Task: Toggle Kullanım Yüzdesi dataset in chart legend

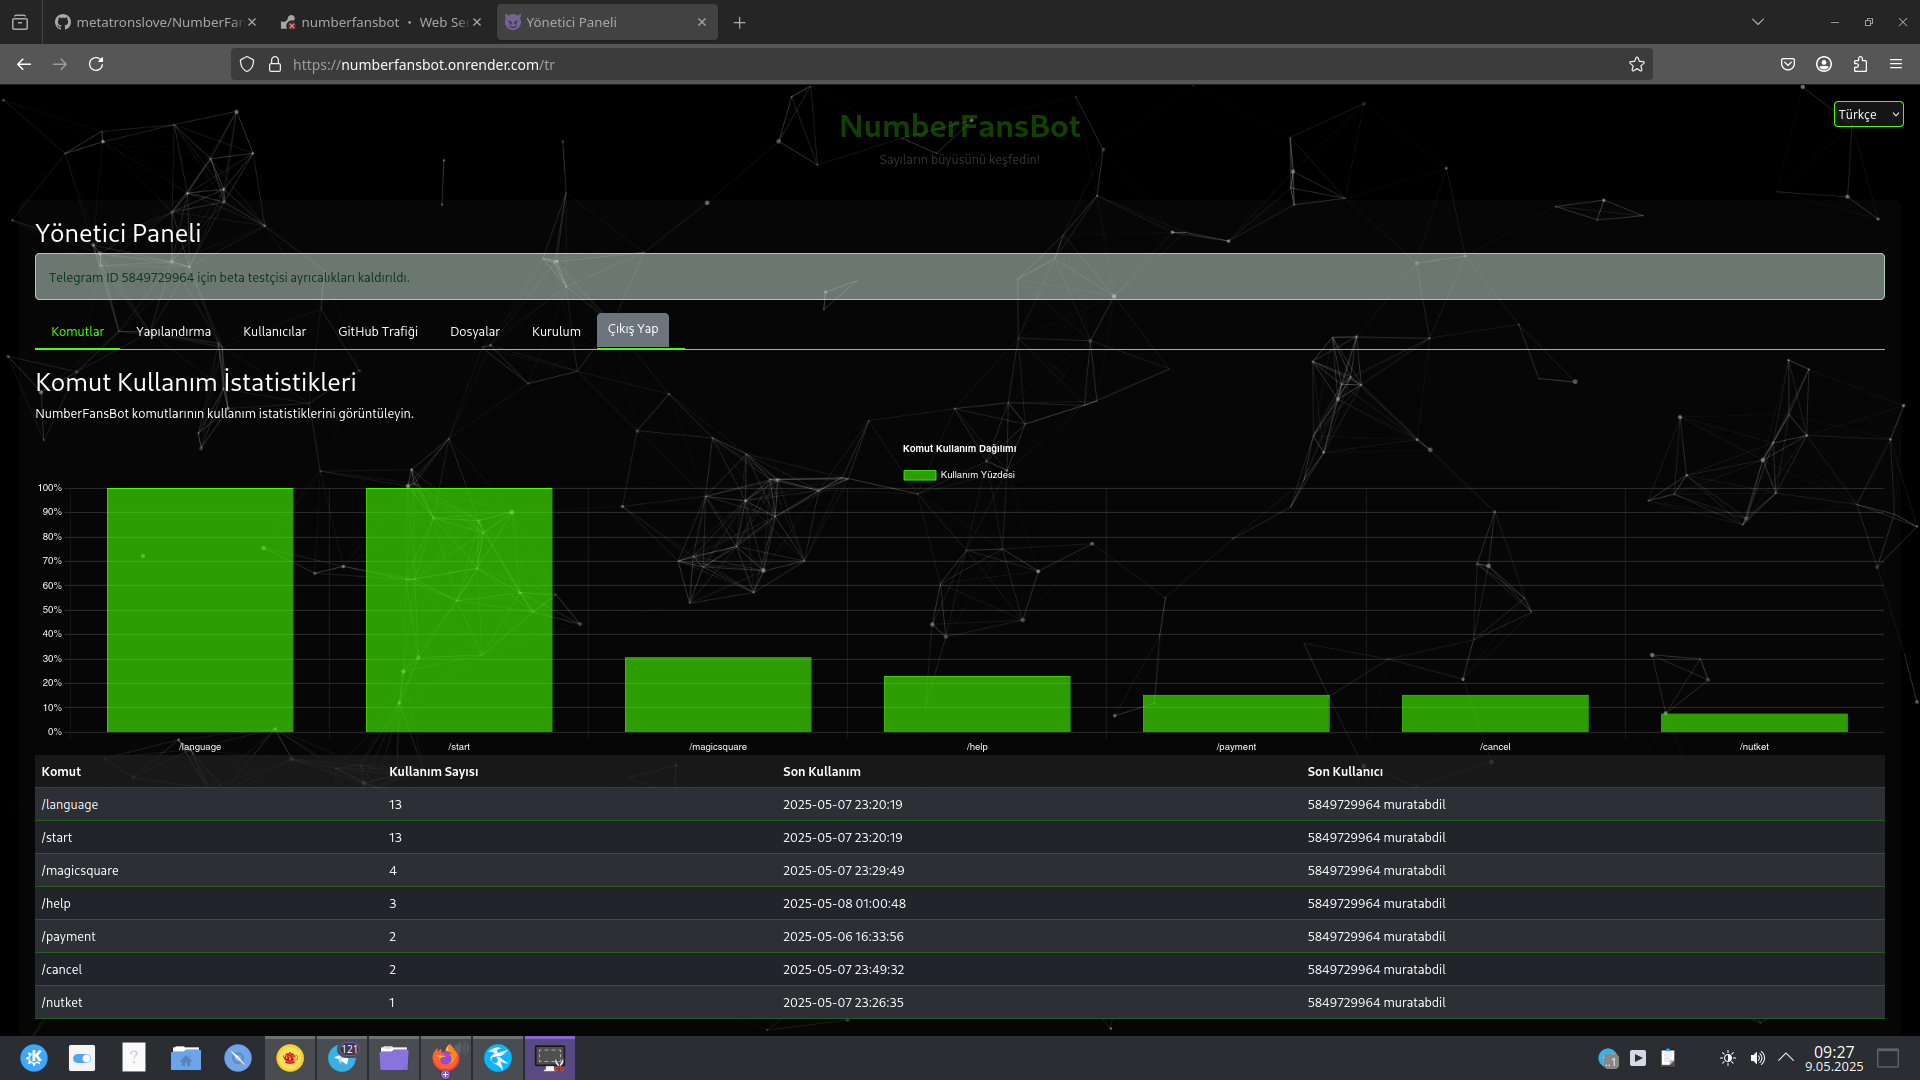Action: coord(958,475)
